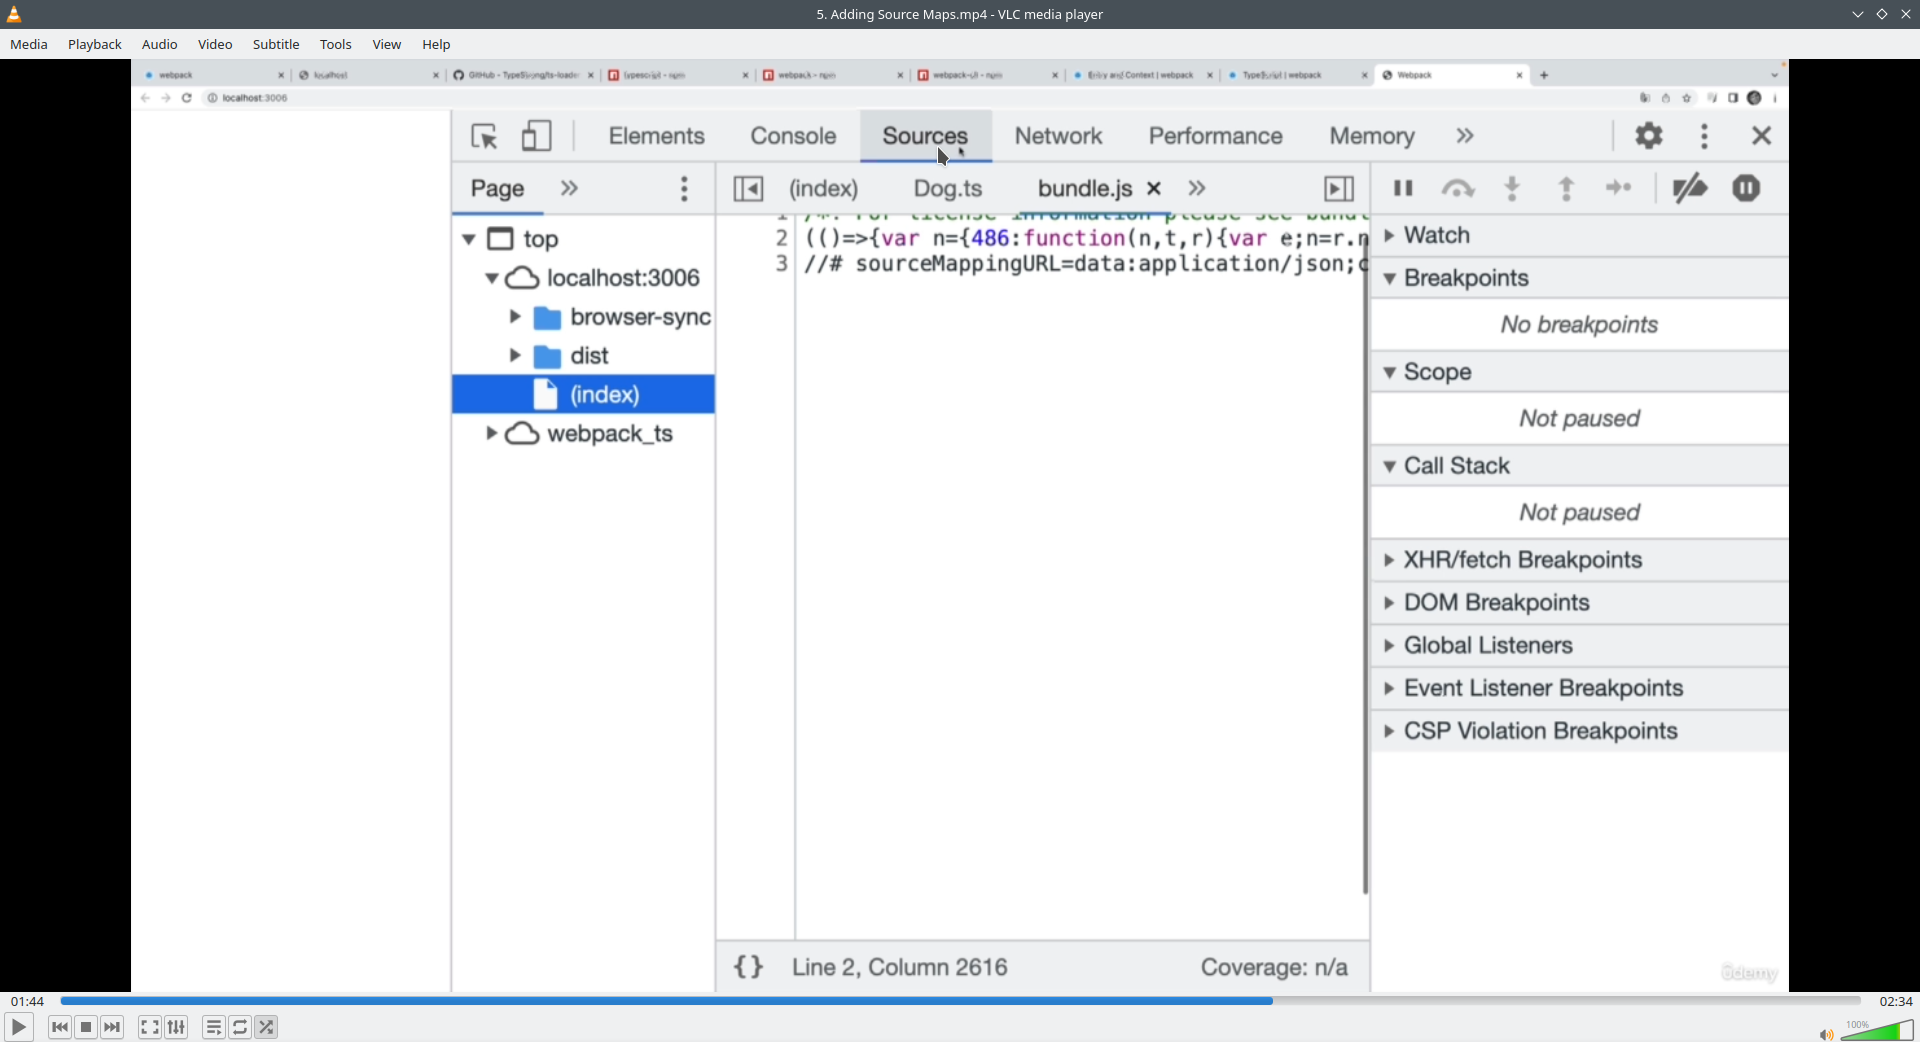Viewport: 1920px width, 1042px height.
Task: Hide the debugger sidebar
Action: tap(1339, 188)
